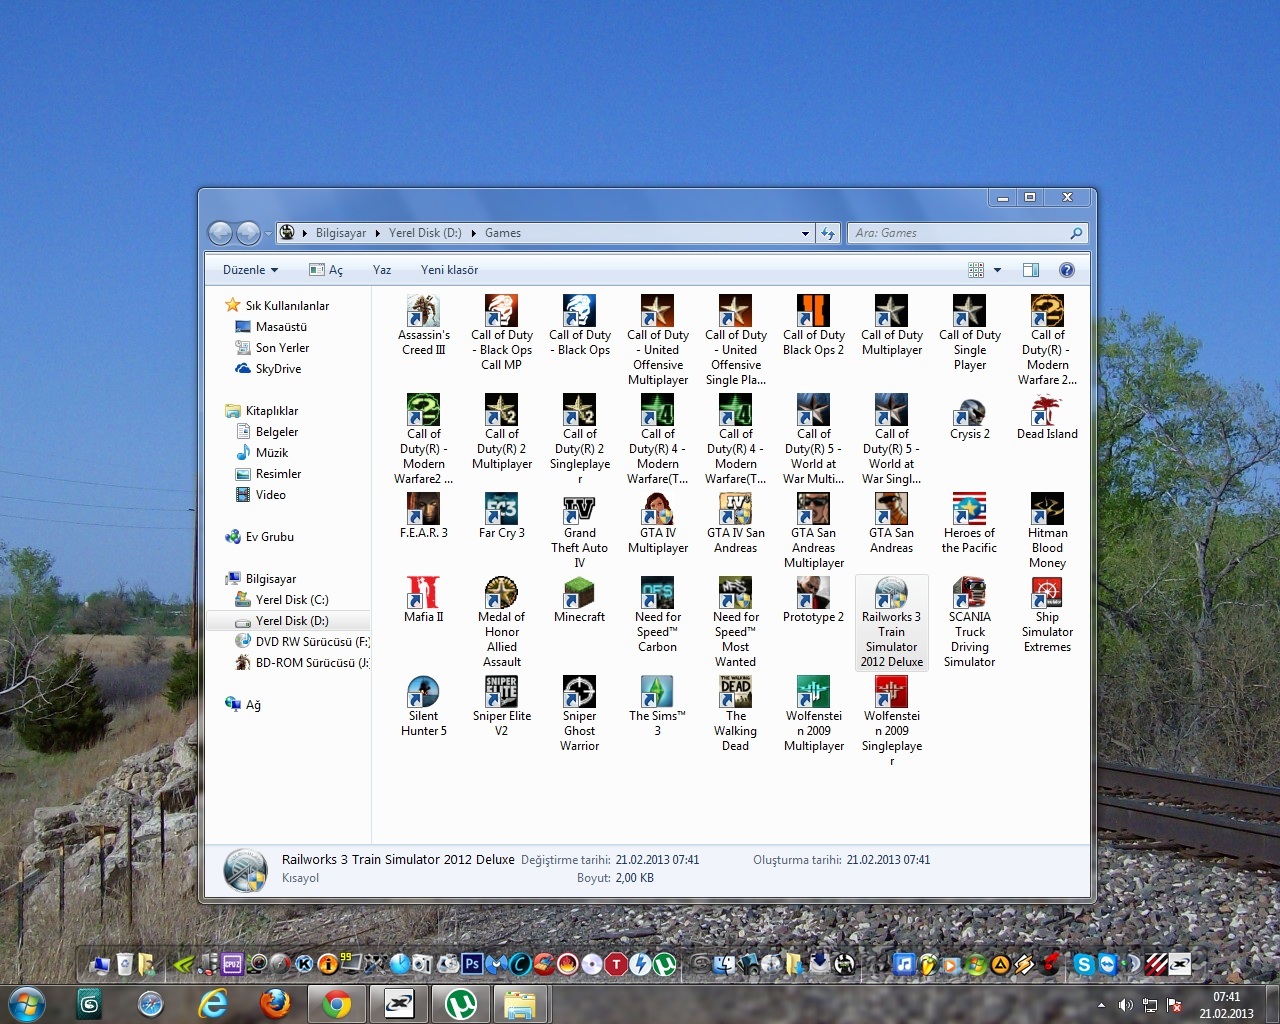Open Internet Explorer from taskbar
1280x1024 pixels.
pyautogui.click(x=213, y=1004)
